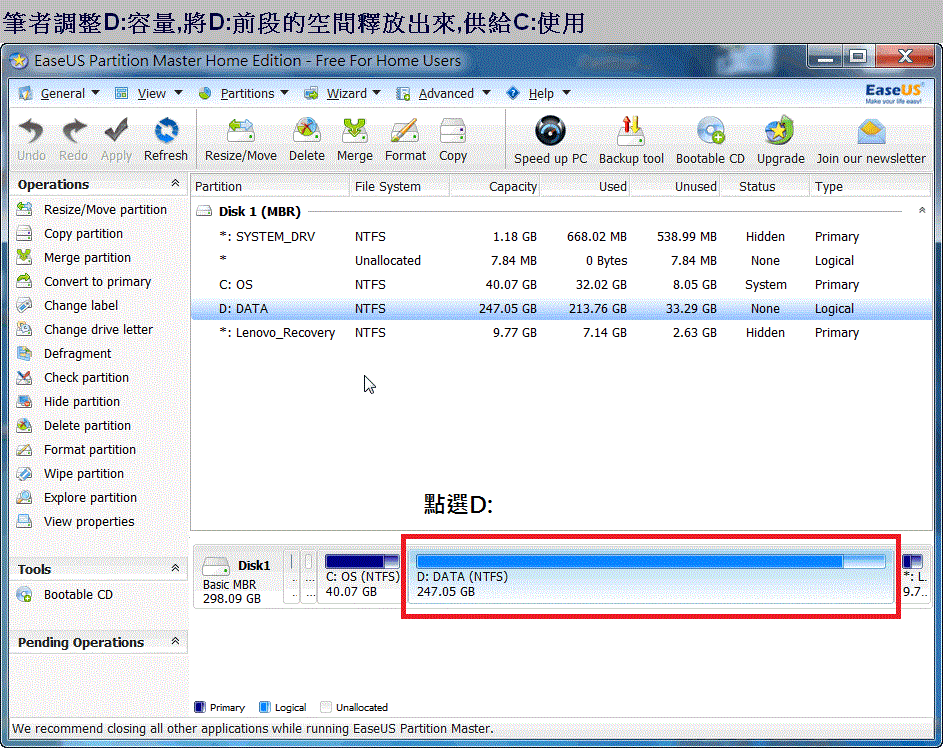Select the Lenovo_Recovery partition row
This screenshot has width=943, height=748.
[x=561, y=333]
